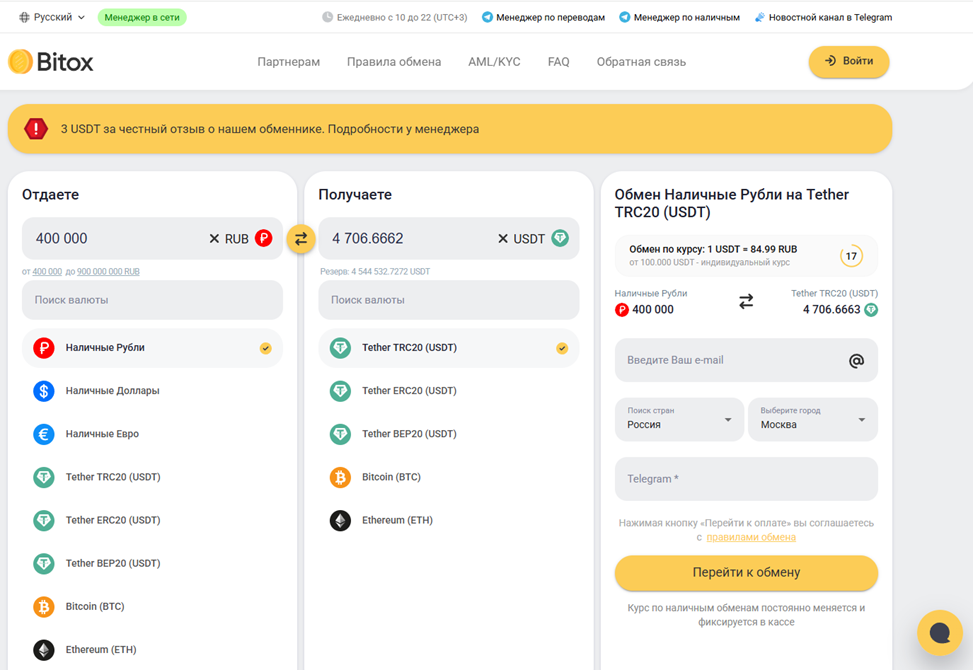
Task: Choose Tether BEP20 (USDT) in Отдаете list
Action: coord(152,563)
